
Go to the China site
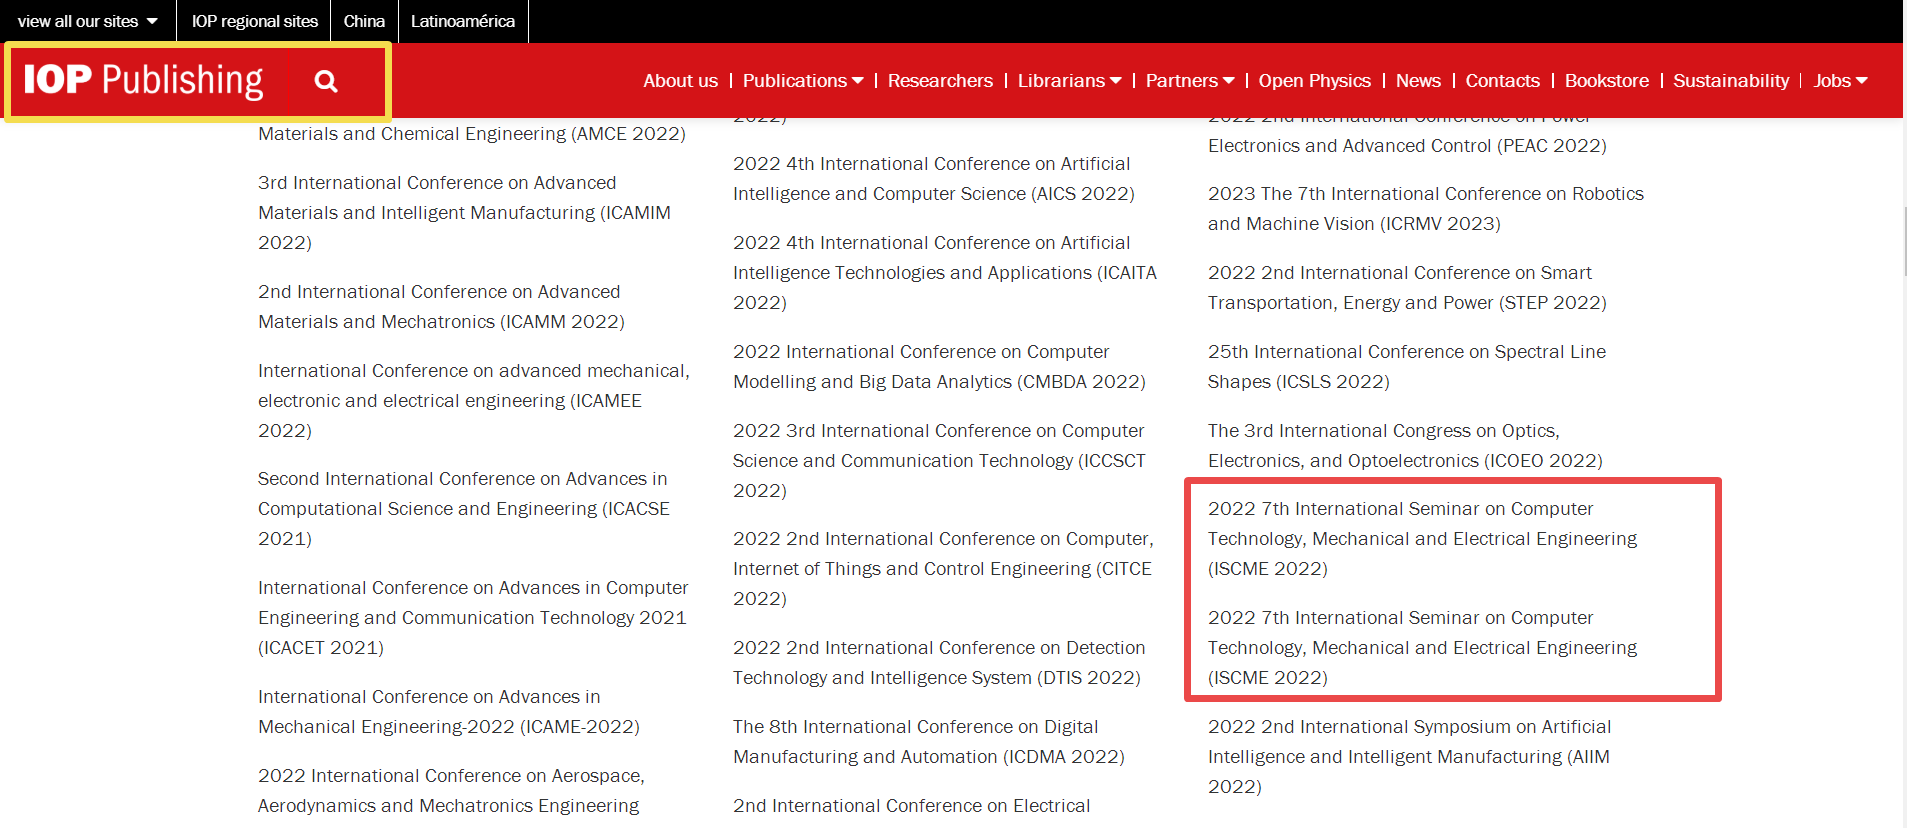pyautogui.click(x=364, y=21)
